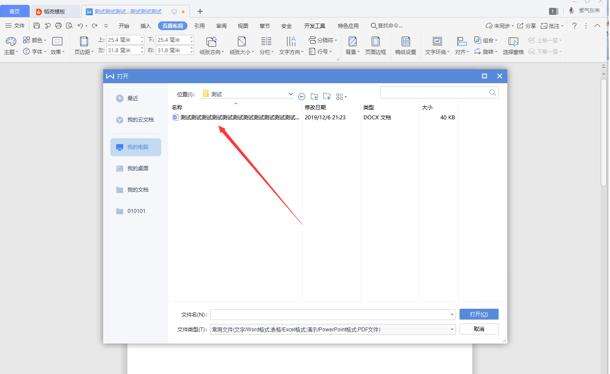Click the Paper Size (纸张大小) icon
The width and height of the screenshot is (610, 374).
click(242, 41)
